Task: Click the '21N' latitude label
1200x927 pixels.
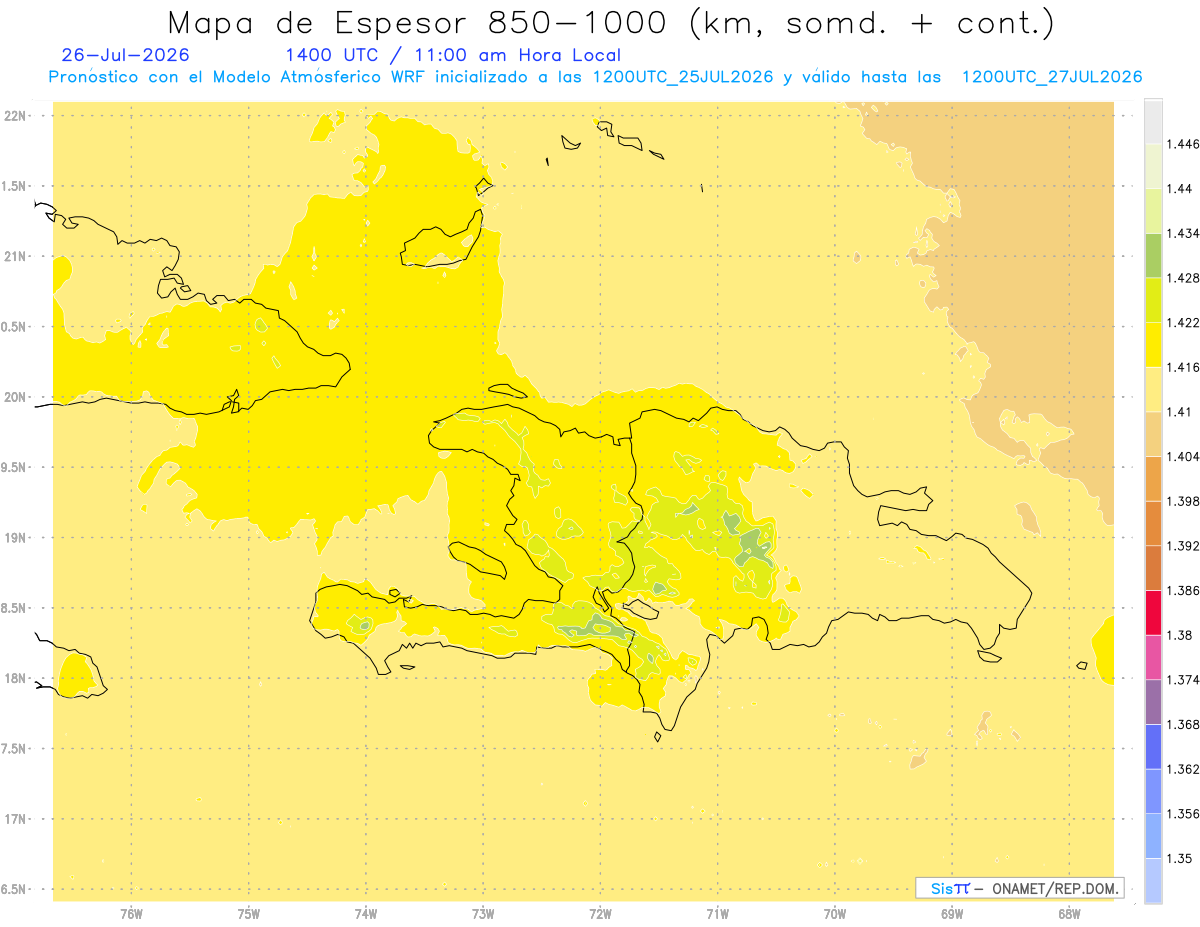Action: (15, 256)
